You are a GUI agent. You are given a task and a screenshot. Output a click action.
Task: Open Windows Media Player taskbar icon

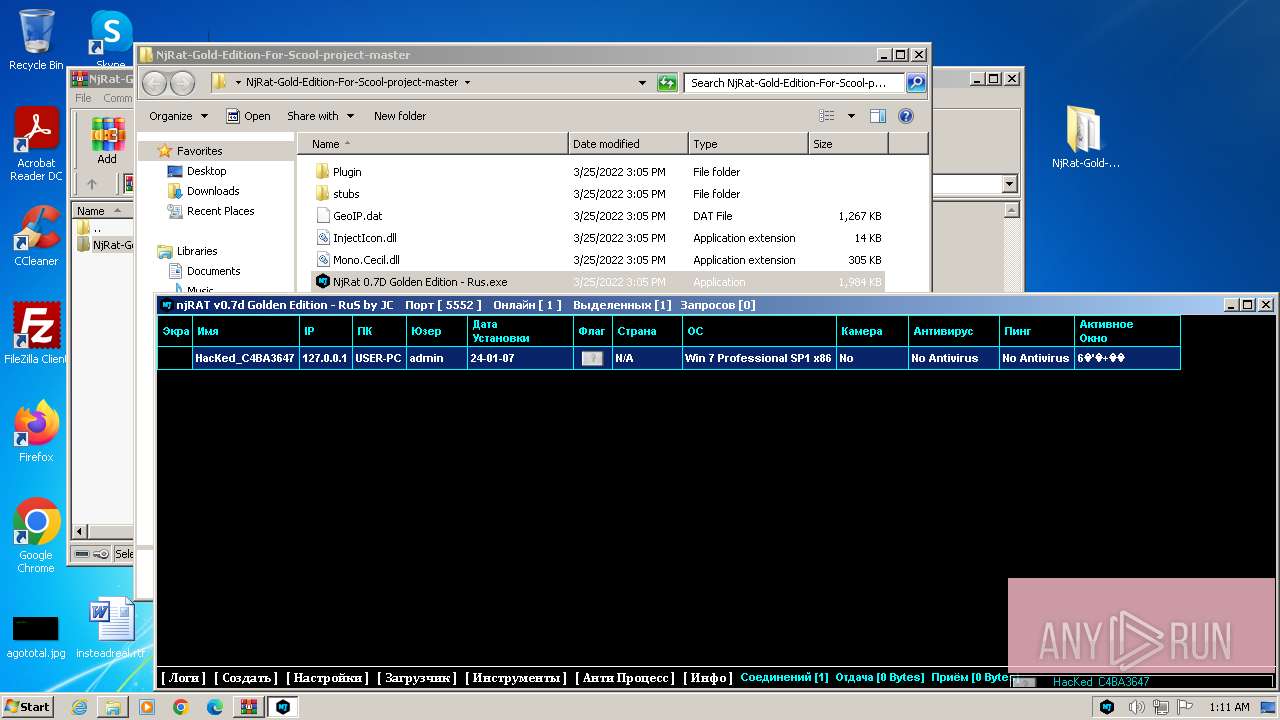click(147, 707)
